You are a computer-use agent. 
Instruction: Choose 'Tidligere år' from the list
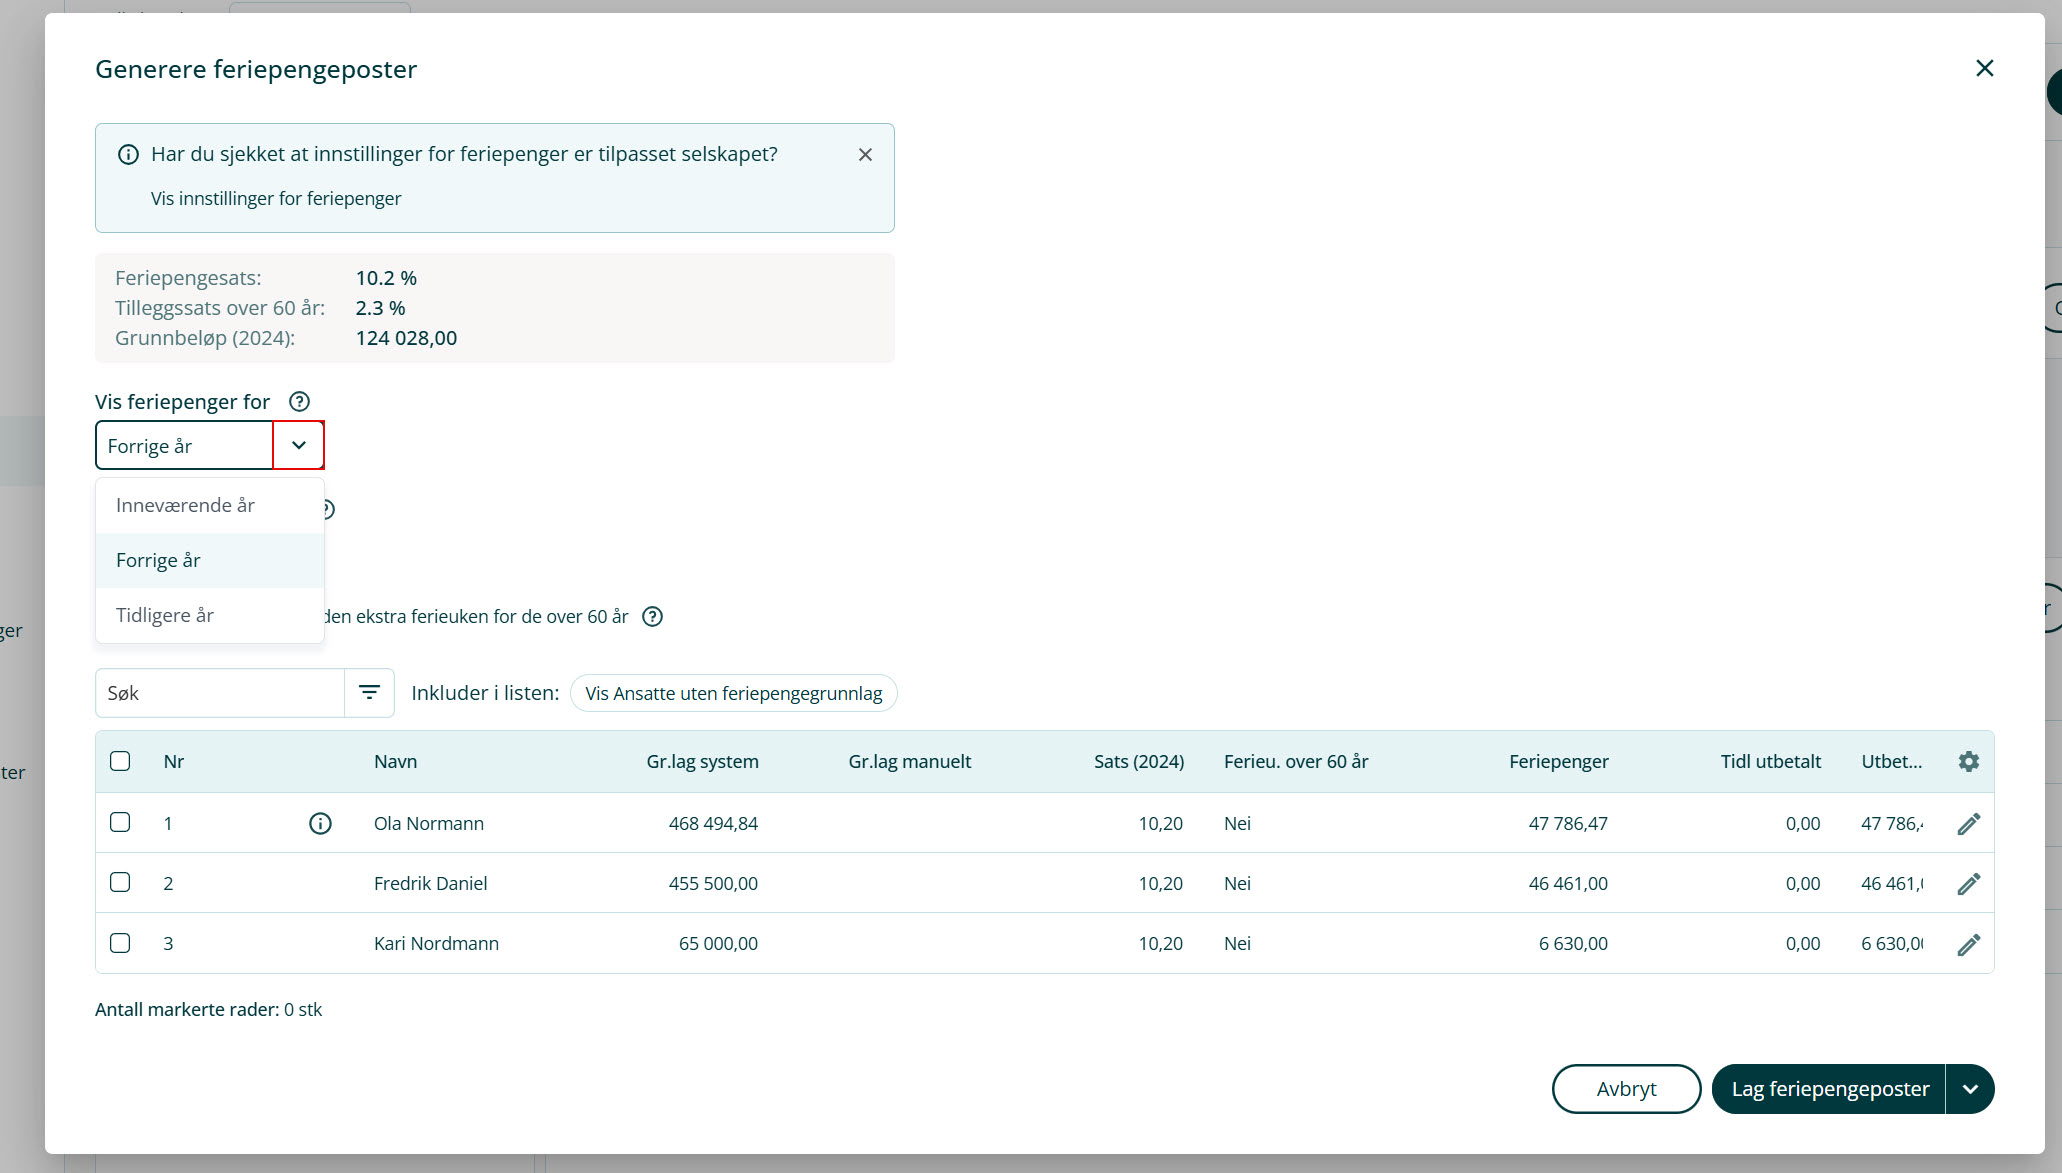point(165,616)
